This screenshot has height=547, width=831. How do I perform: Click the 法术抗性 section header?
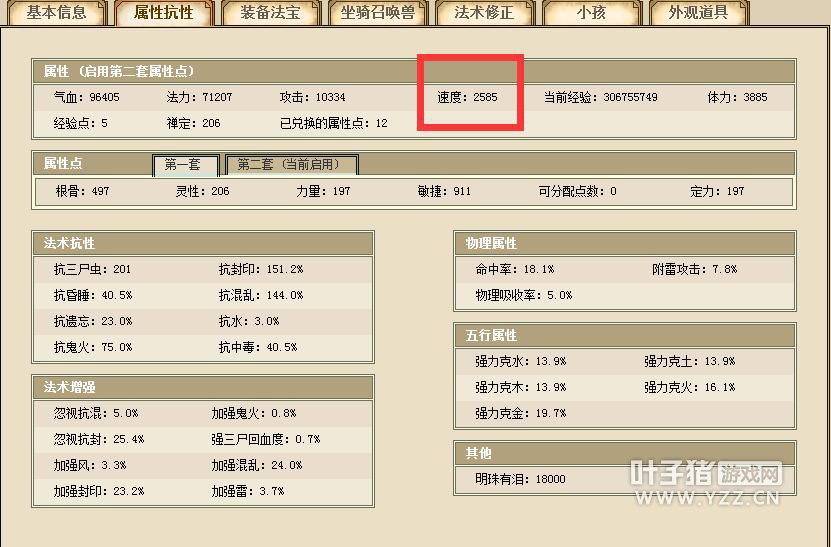70,243
